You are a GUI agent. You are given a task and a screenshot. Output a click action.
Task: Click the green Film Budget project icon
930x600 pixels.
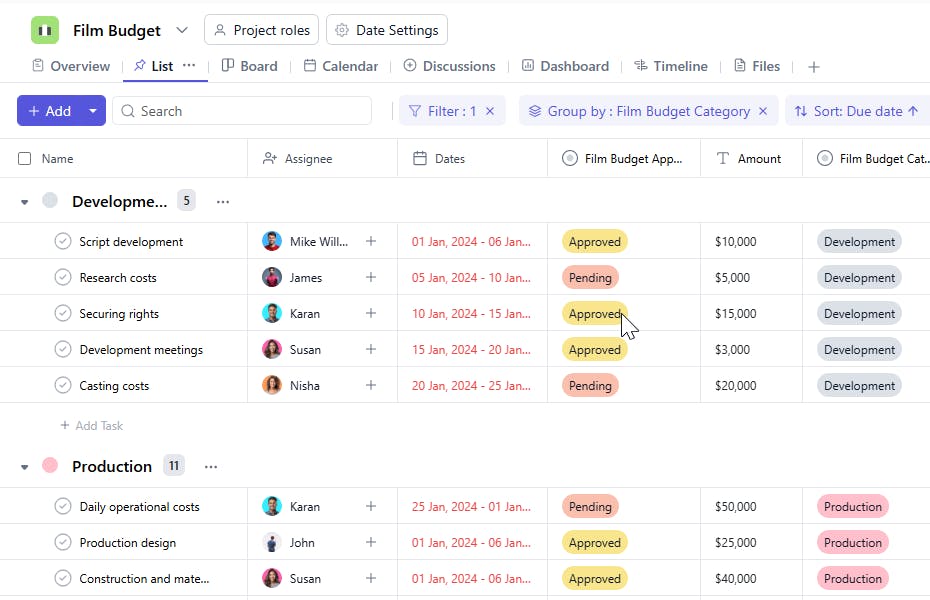coord(45,30)
